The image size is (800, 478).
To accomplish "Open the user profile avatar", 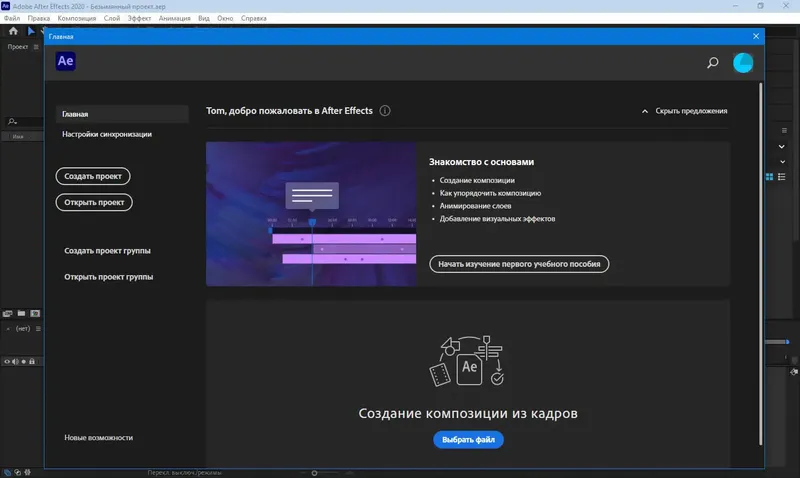I will 743,63.
